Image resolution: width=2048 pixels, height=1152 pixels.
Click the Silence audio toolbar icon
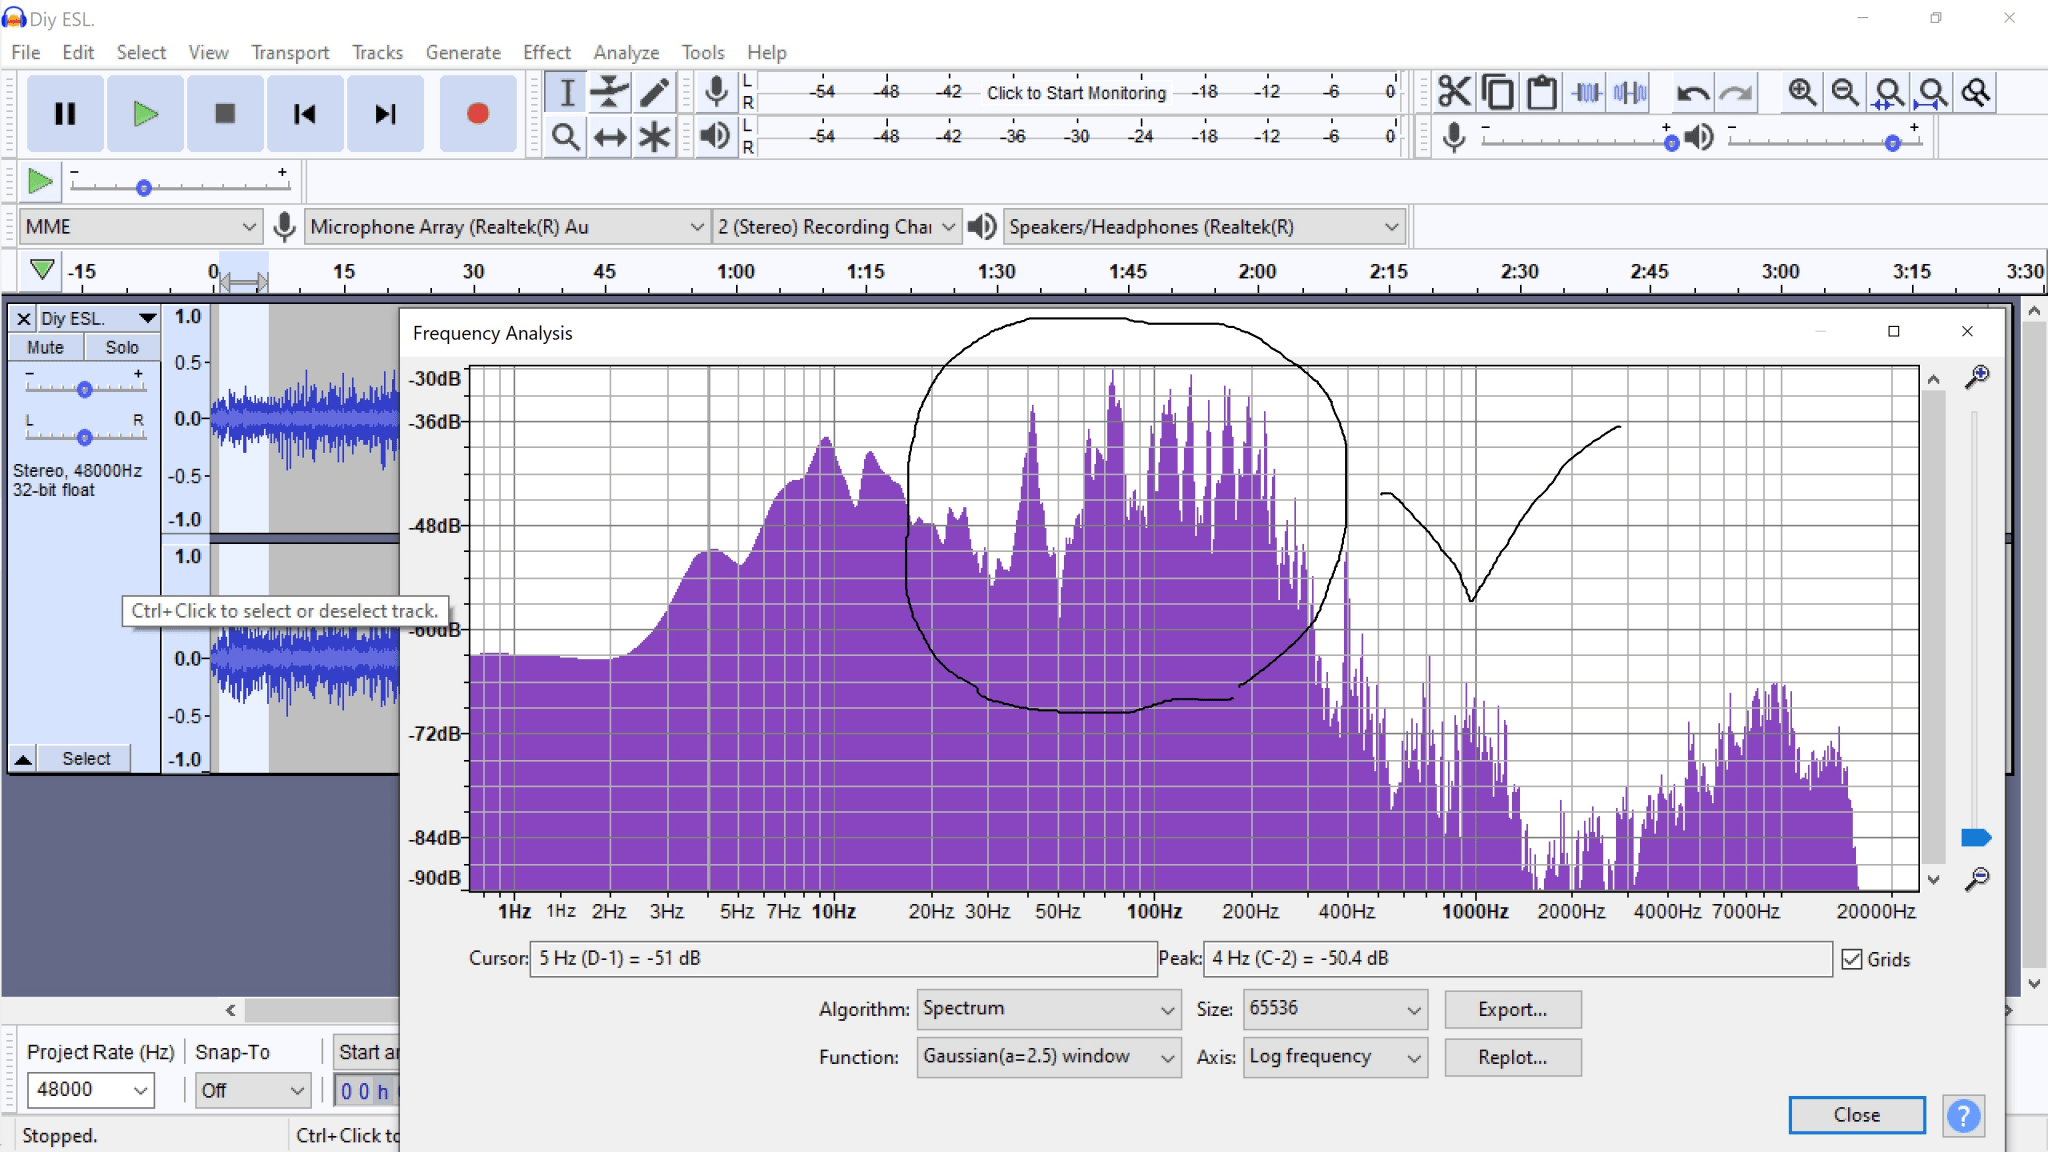click(x=1630, y=92)
